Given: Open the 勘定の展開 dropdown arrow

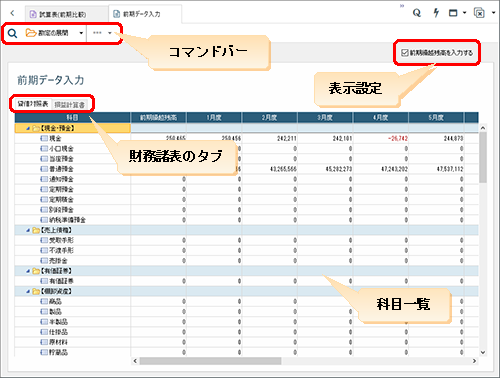Looking at the screenshot, I should click(81, 33).
